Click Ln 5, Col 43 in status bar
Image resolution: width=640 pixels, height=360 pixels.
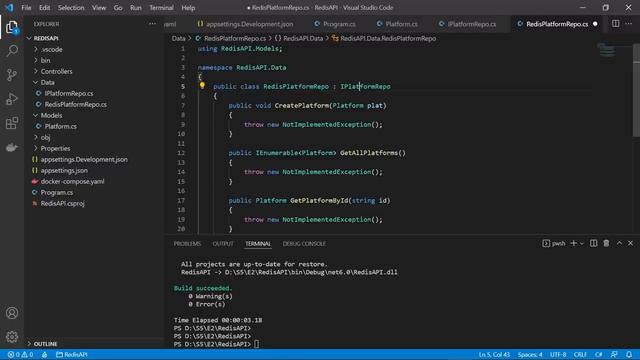tap(494, 355)
